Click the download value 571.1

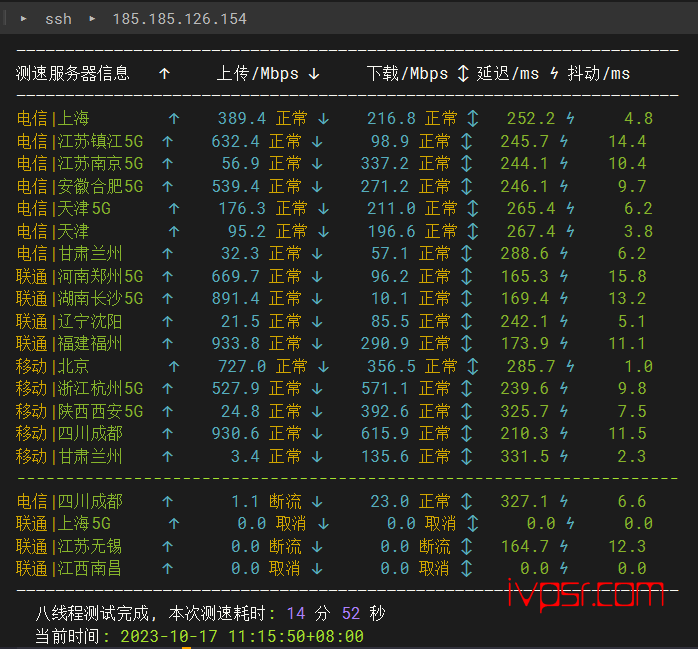[x=385, y=389]
